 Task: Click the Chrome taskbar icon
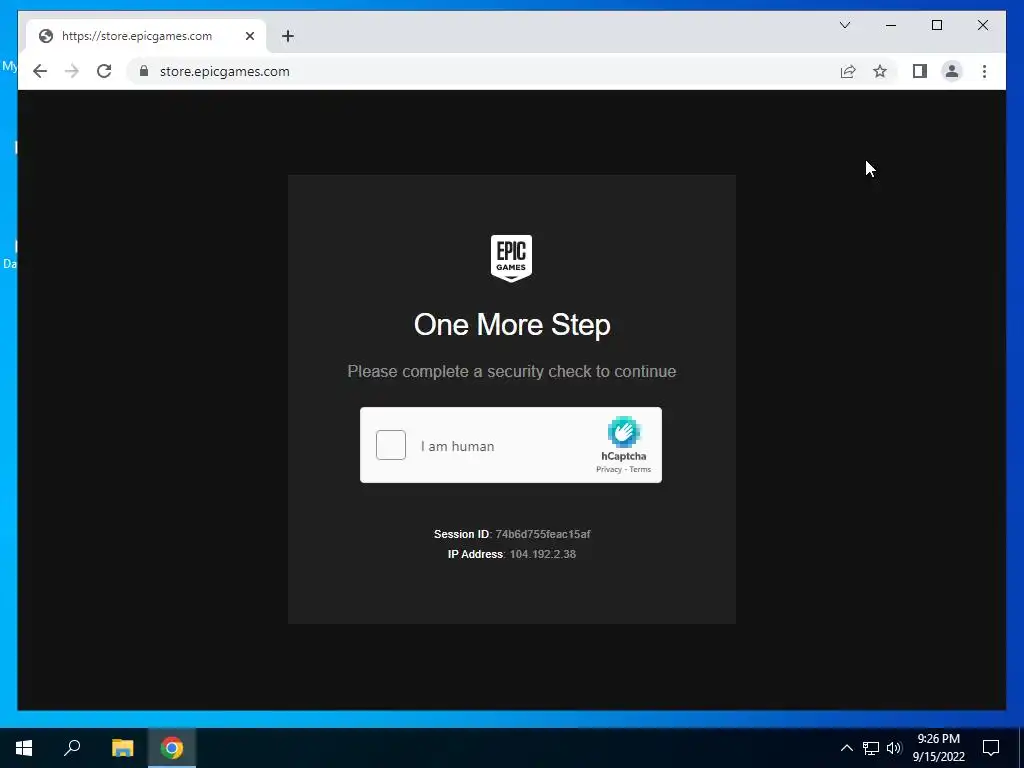pyautogui.click(x=172, y=748)
